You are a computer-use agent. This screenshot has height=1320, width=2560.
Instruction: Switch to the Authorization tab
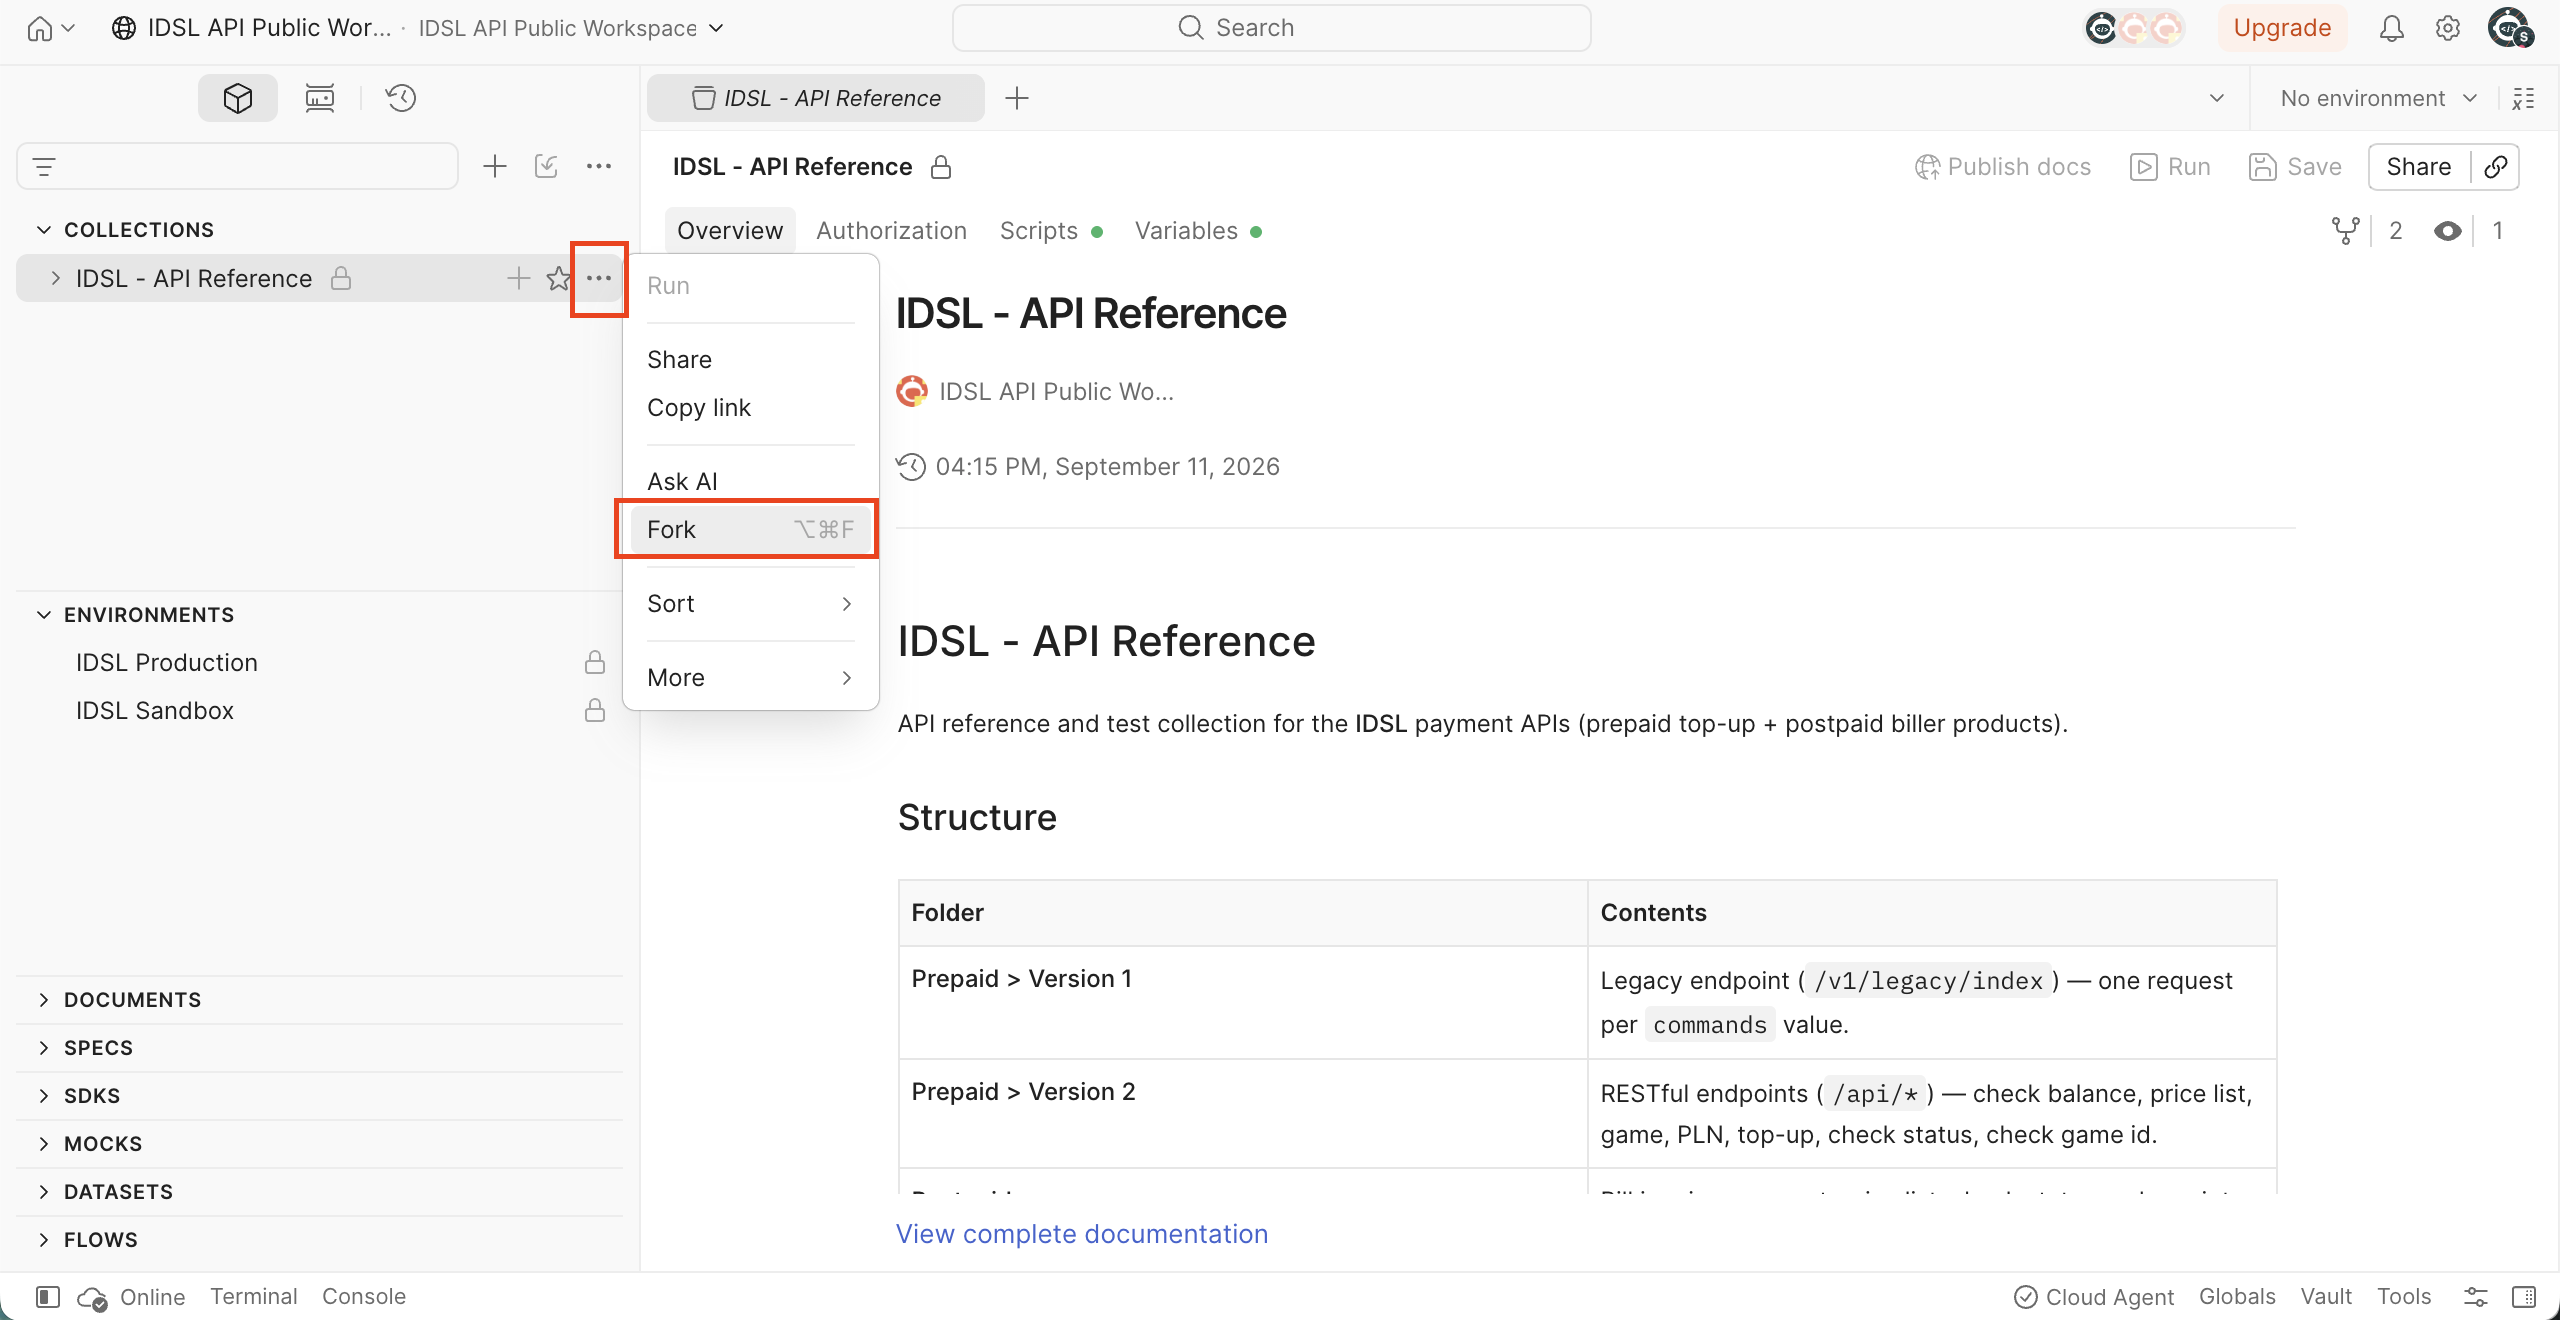point(891,231)
